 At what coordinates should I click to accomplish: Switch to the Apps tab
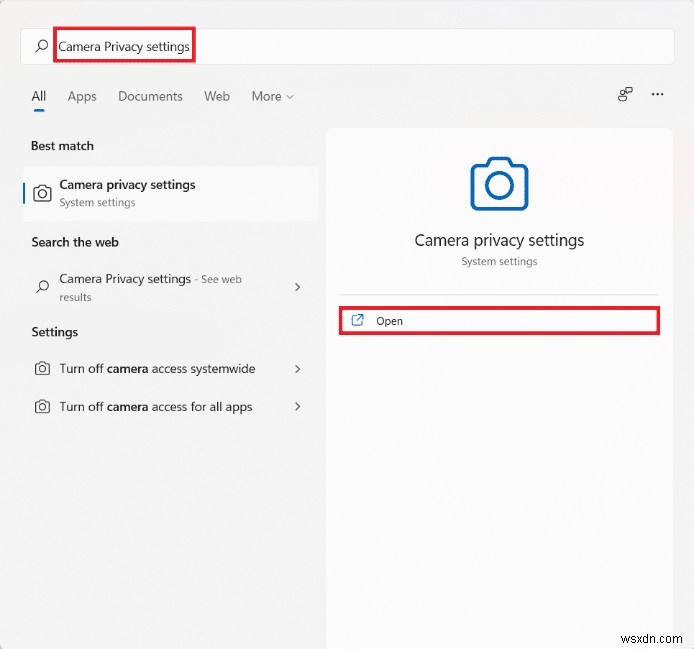(x=82, y=96)
